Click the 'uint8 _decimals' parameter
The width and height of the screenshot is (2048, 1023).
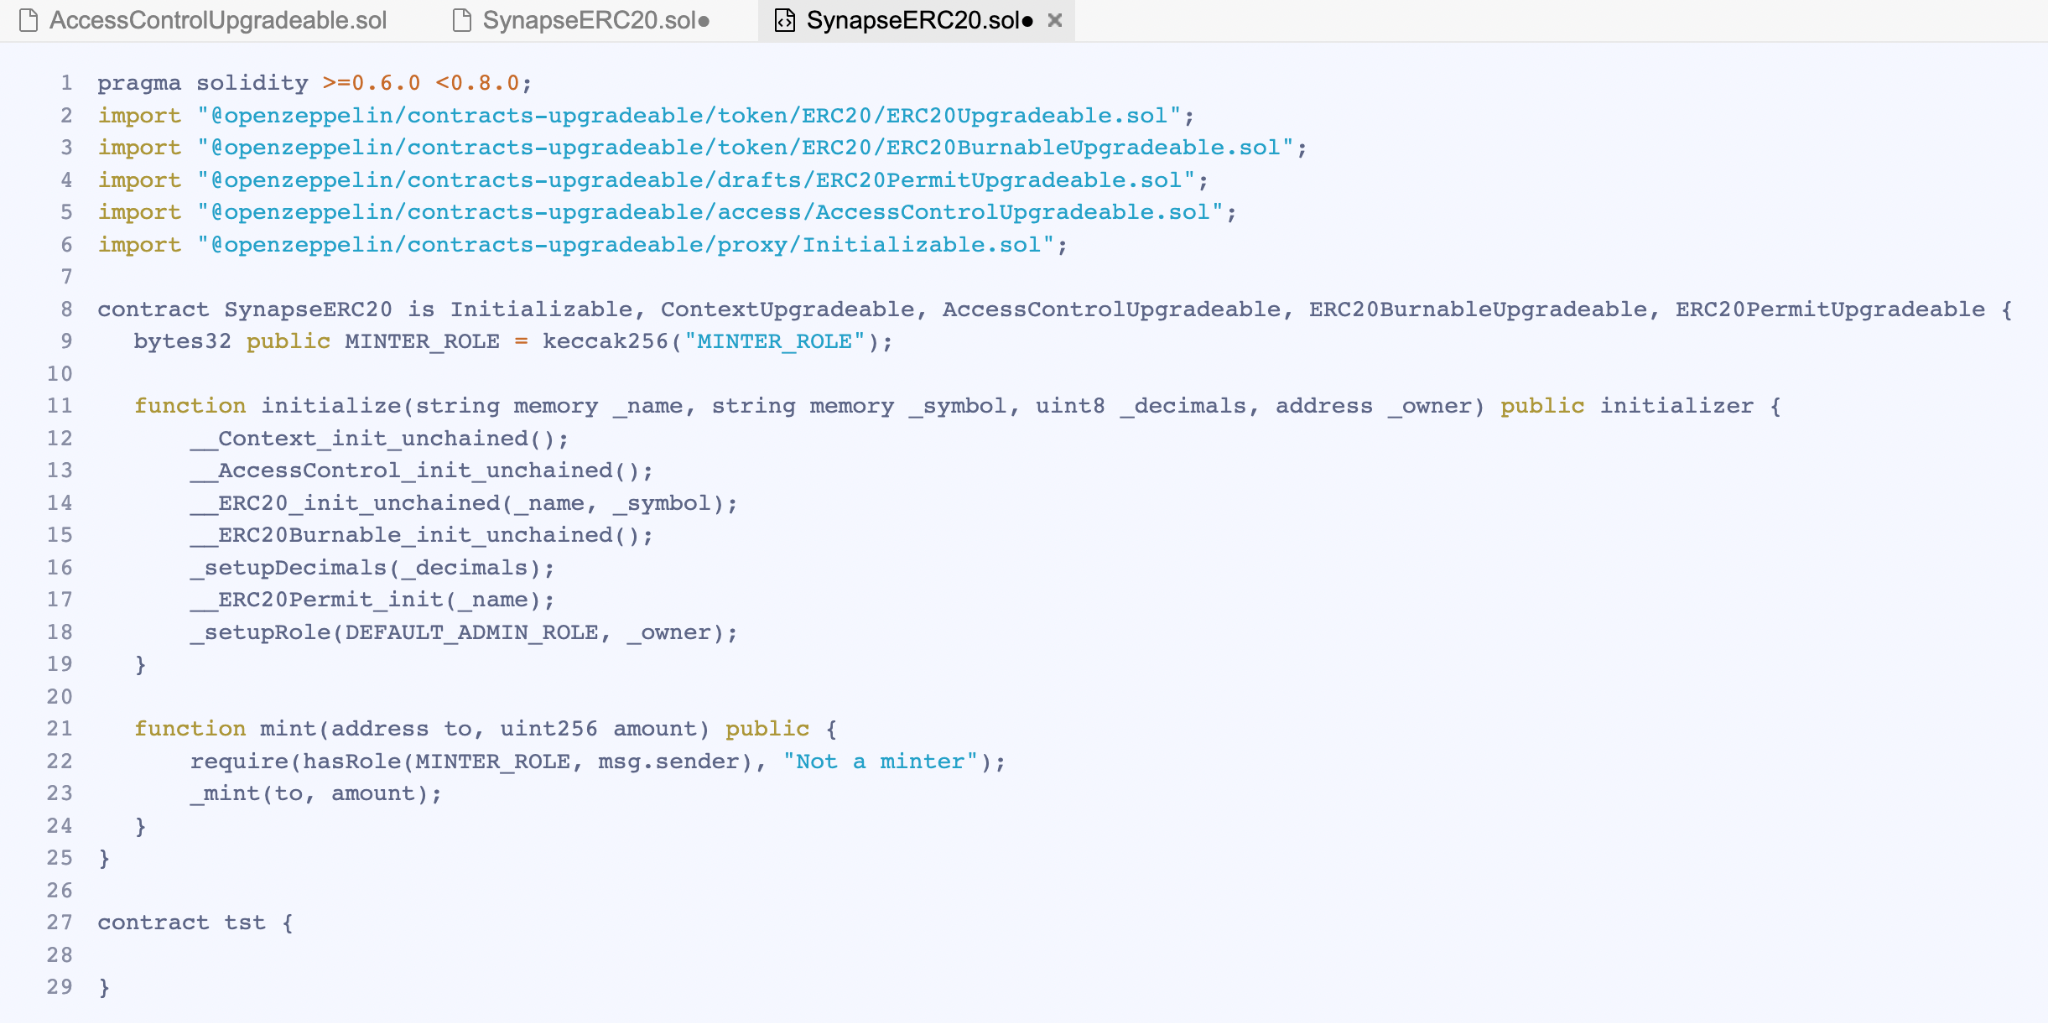[1141, 406]
